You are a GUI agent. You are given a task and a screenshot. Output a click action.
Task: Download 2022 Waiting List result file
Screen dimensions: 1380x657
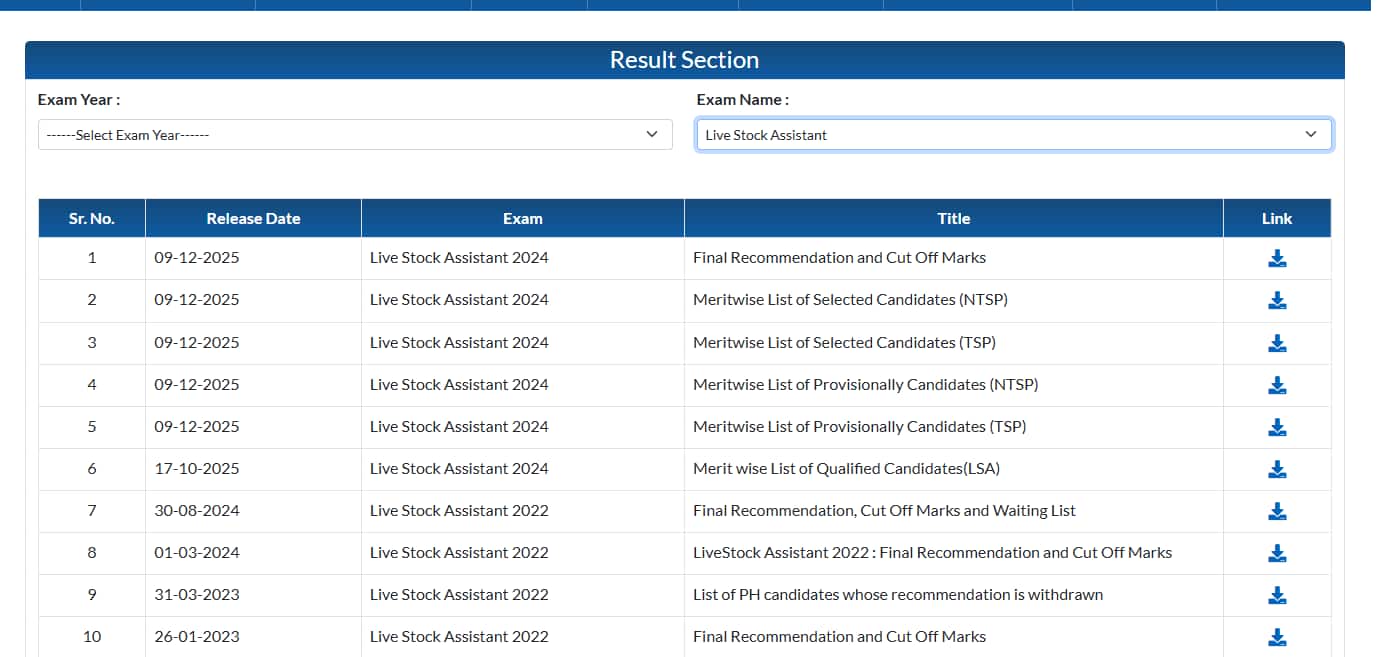[x=1276, y=511]
